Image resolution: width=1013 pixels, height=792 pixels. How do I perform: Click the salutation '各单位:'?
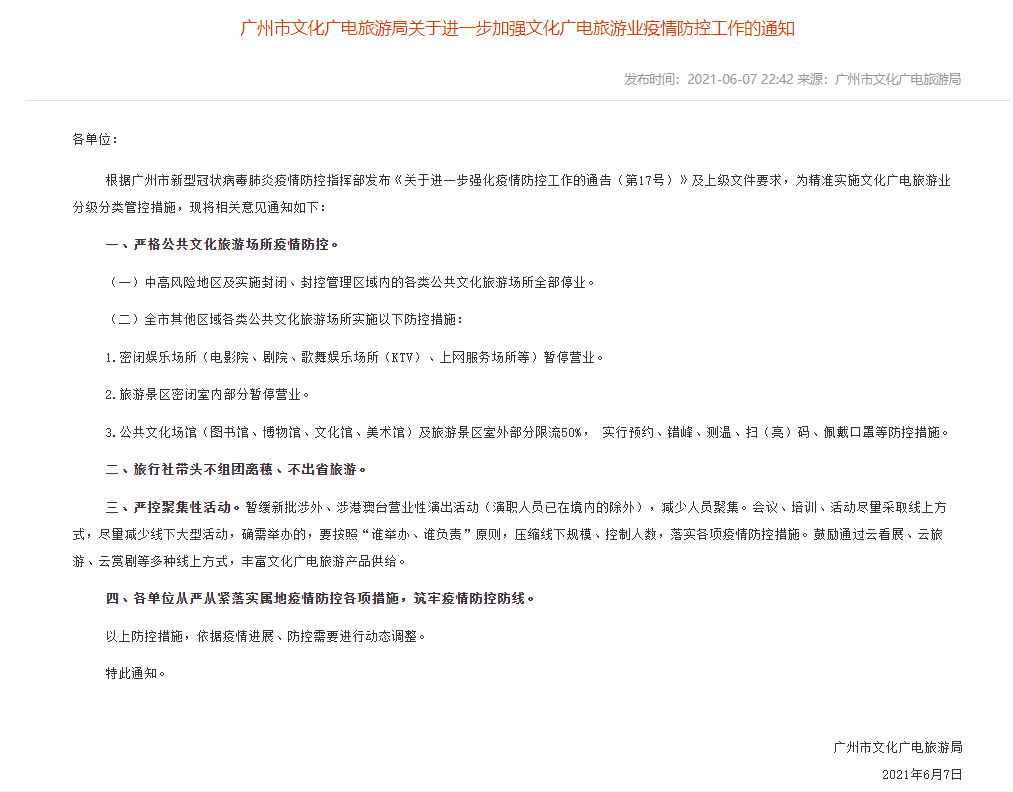[95, 140]
